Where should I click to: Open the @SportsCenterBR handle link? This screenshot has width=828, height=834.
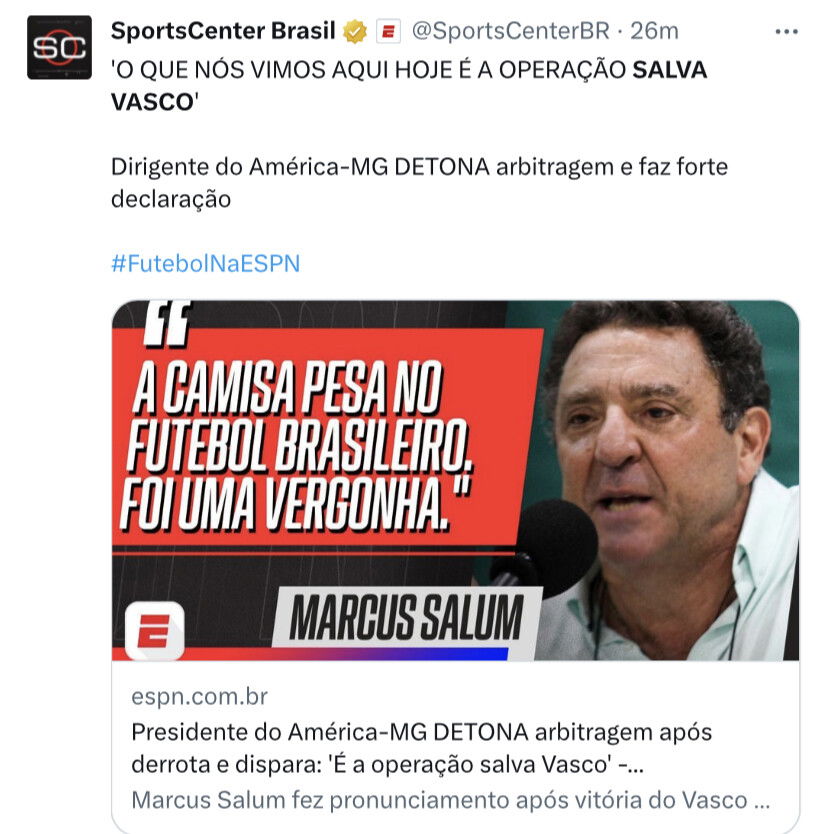[511, 31]
